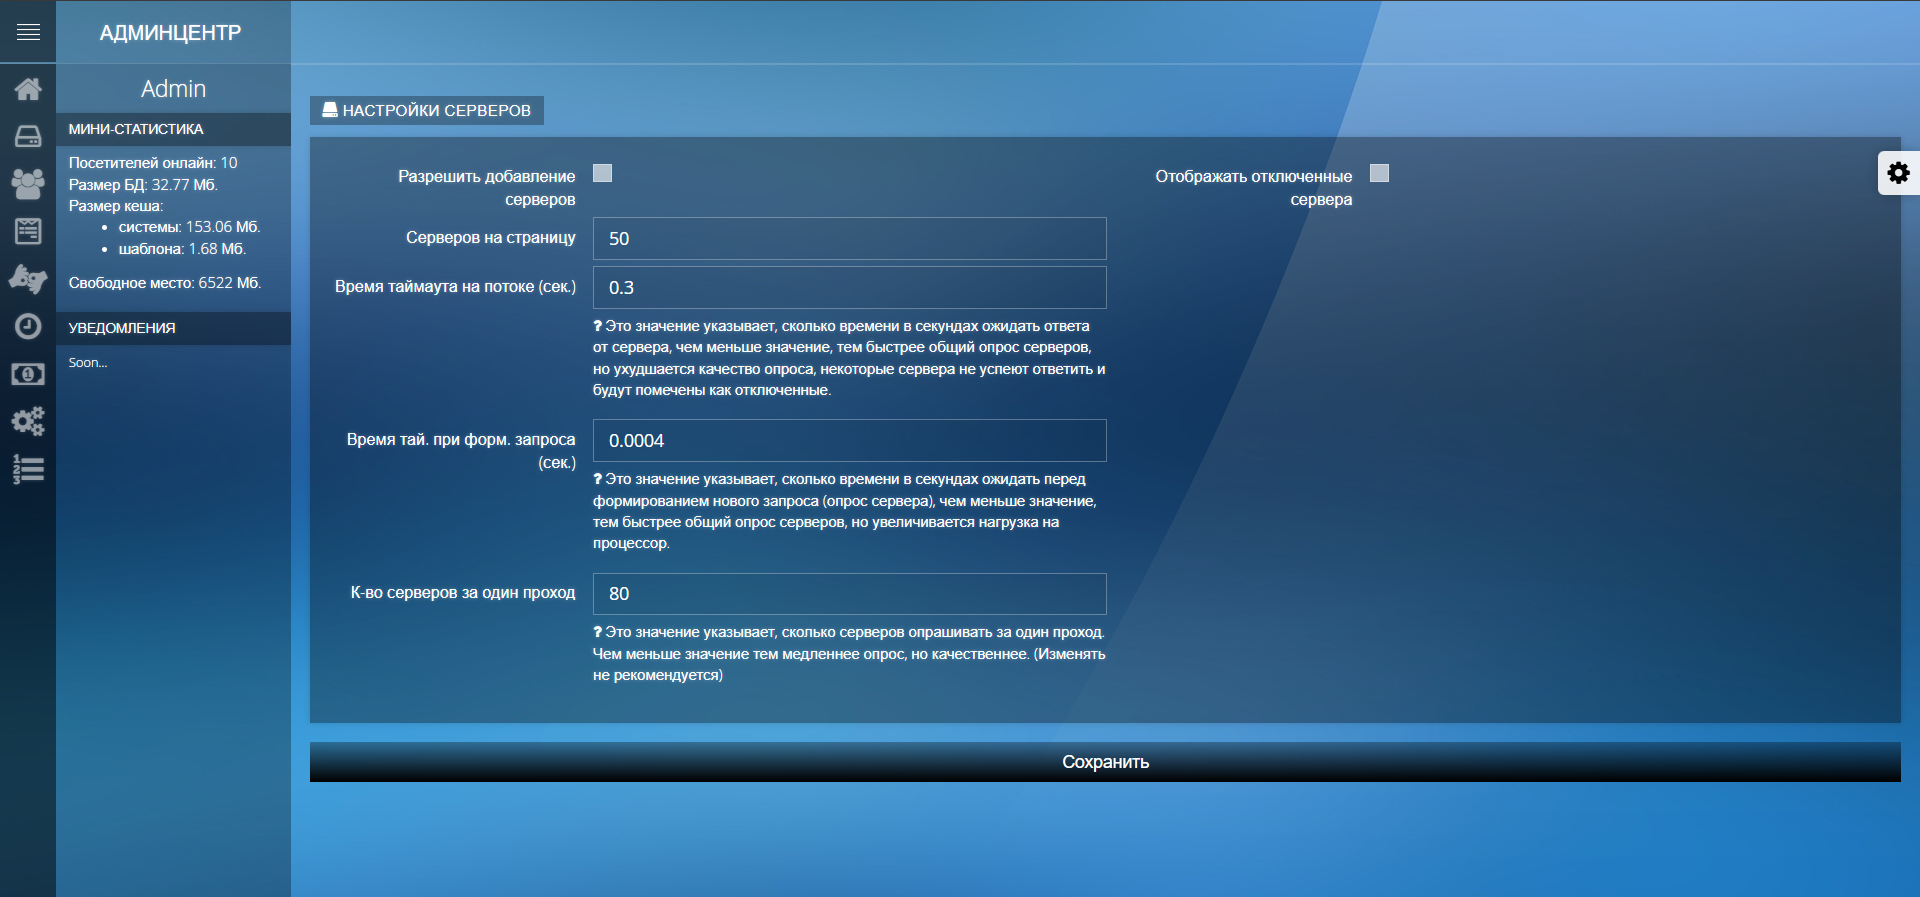Open the gear panel at right edge

(x=1898, y=173)
